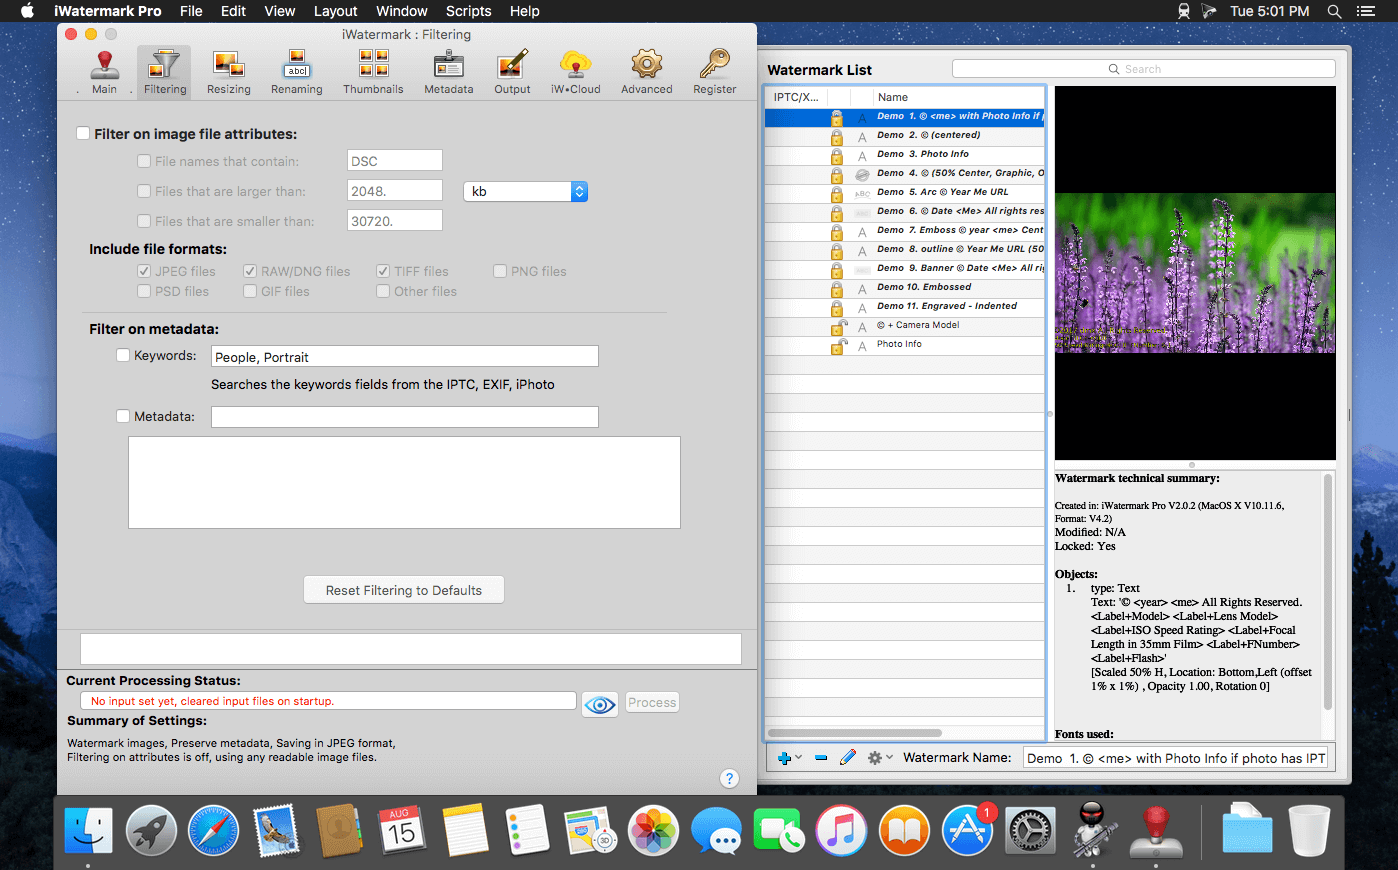Open the Renaming settings pane
The image size is (1398, 870).
[x=297, y=72]
